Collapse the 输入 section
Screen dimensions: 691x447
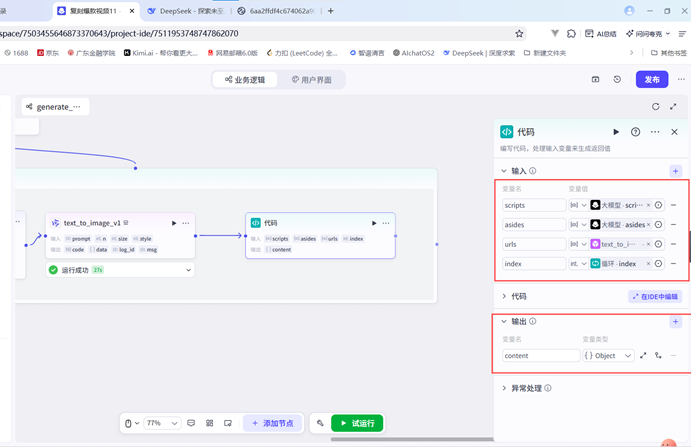click(504, 171)
